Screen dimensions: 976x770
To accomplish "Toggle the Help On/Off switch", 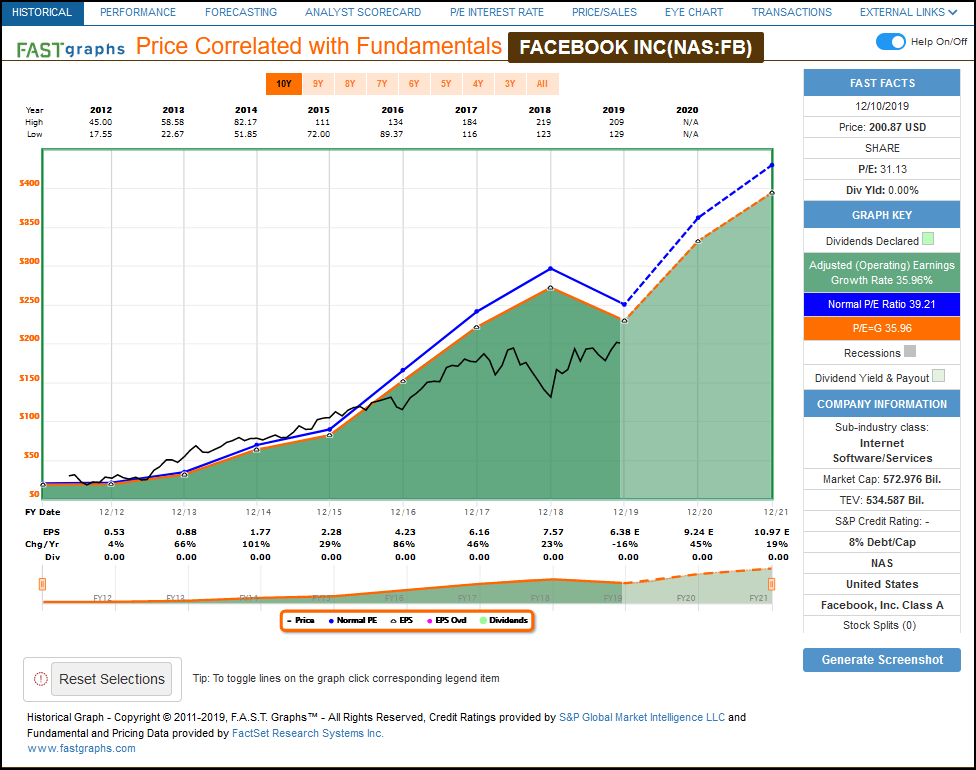I will pos(889,42).
